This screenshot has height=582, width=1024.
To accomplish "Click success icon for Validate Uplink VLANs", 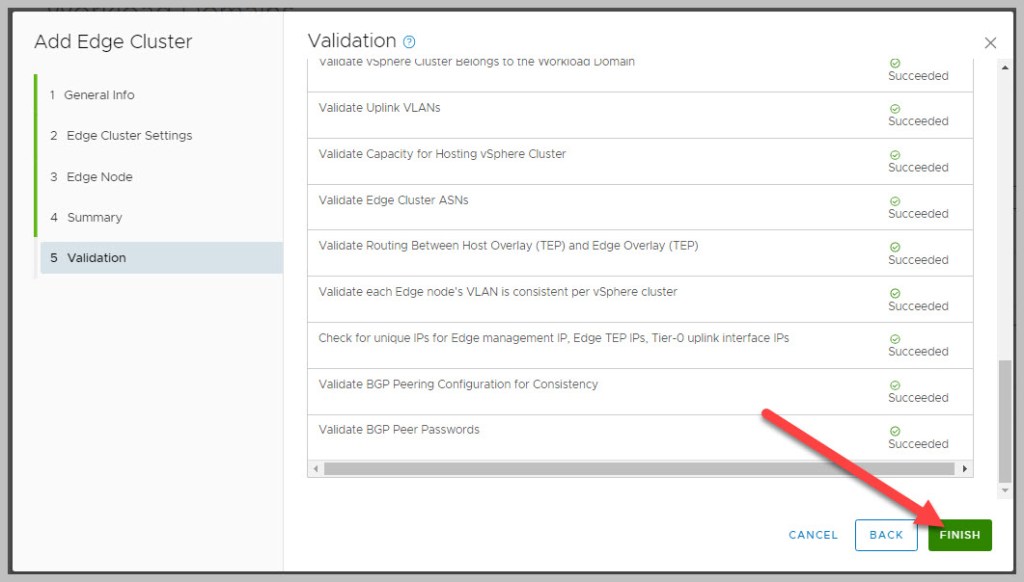I will tap(895, 108).
